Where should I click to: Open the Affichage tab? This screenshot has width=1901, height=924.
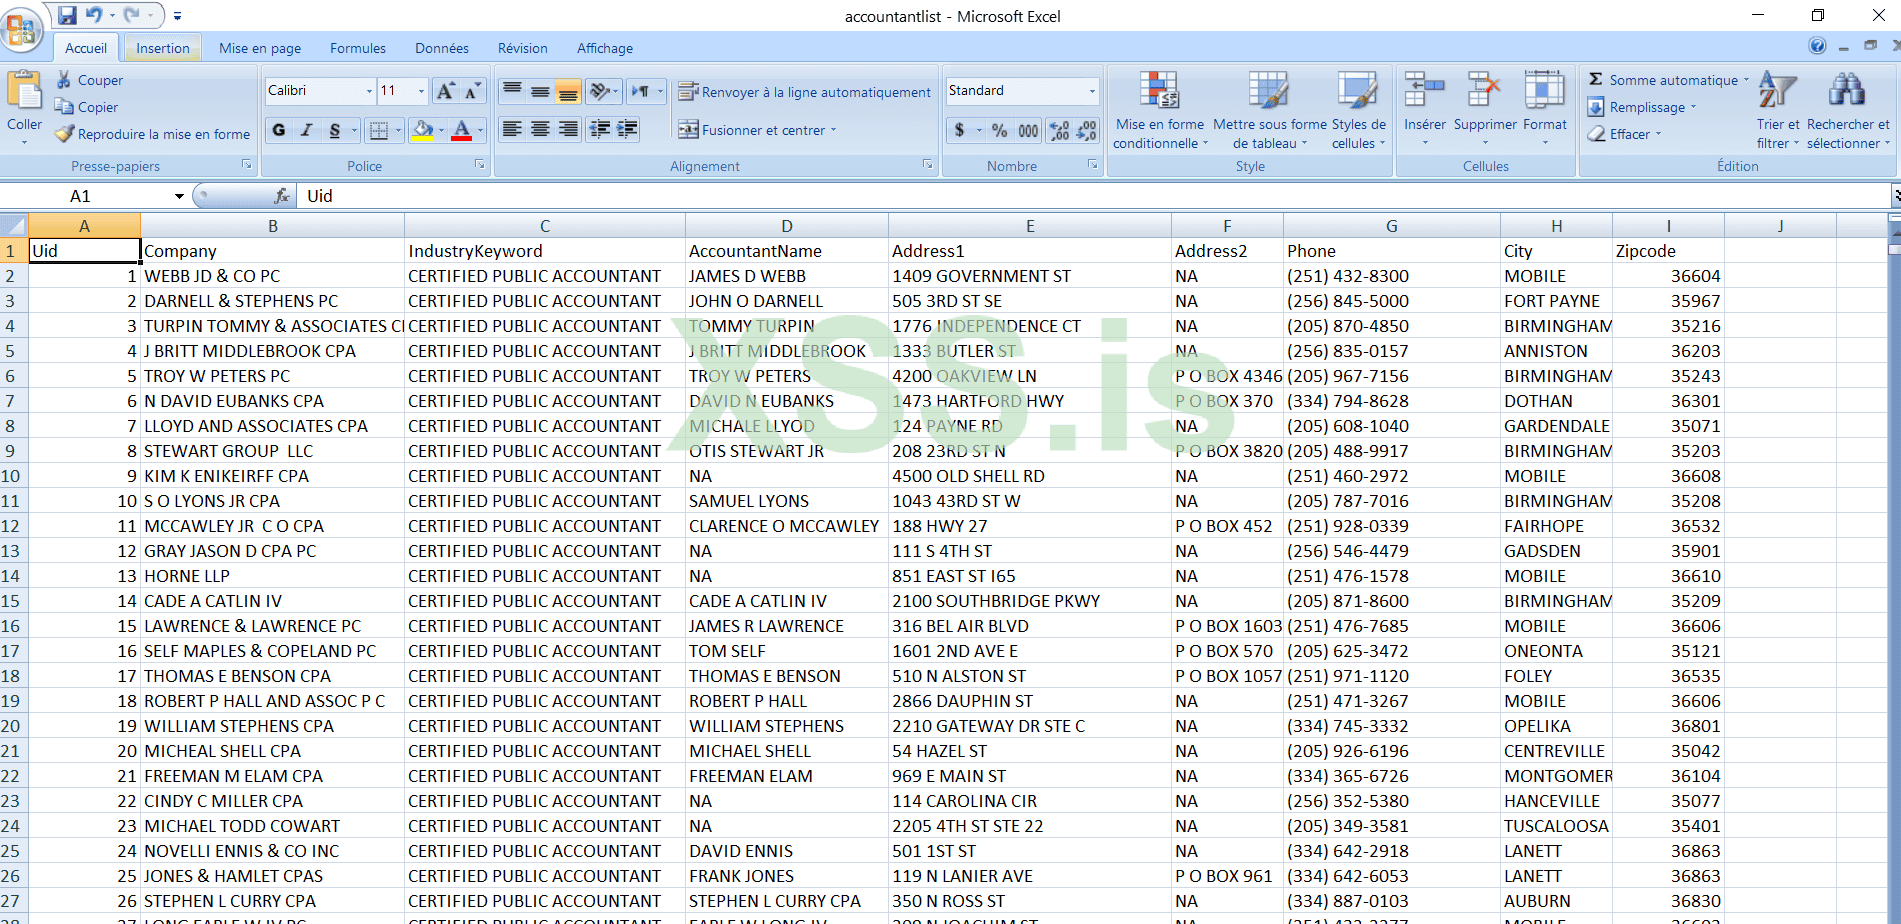pos(605,48)
